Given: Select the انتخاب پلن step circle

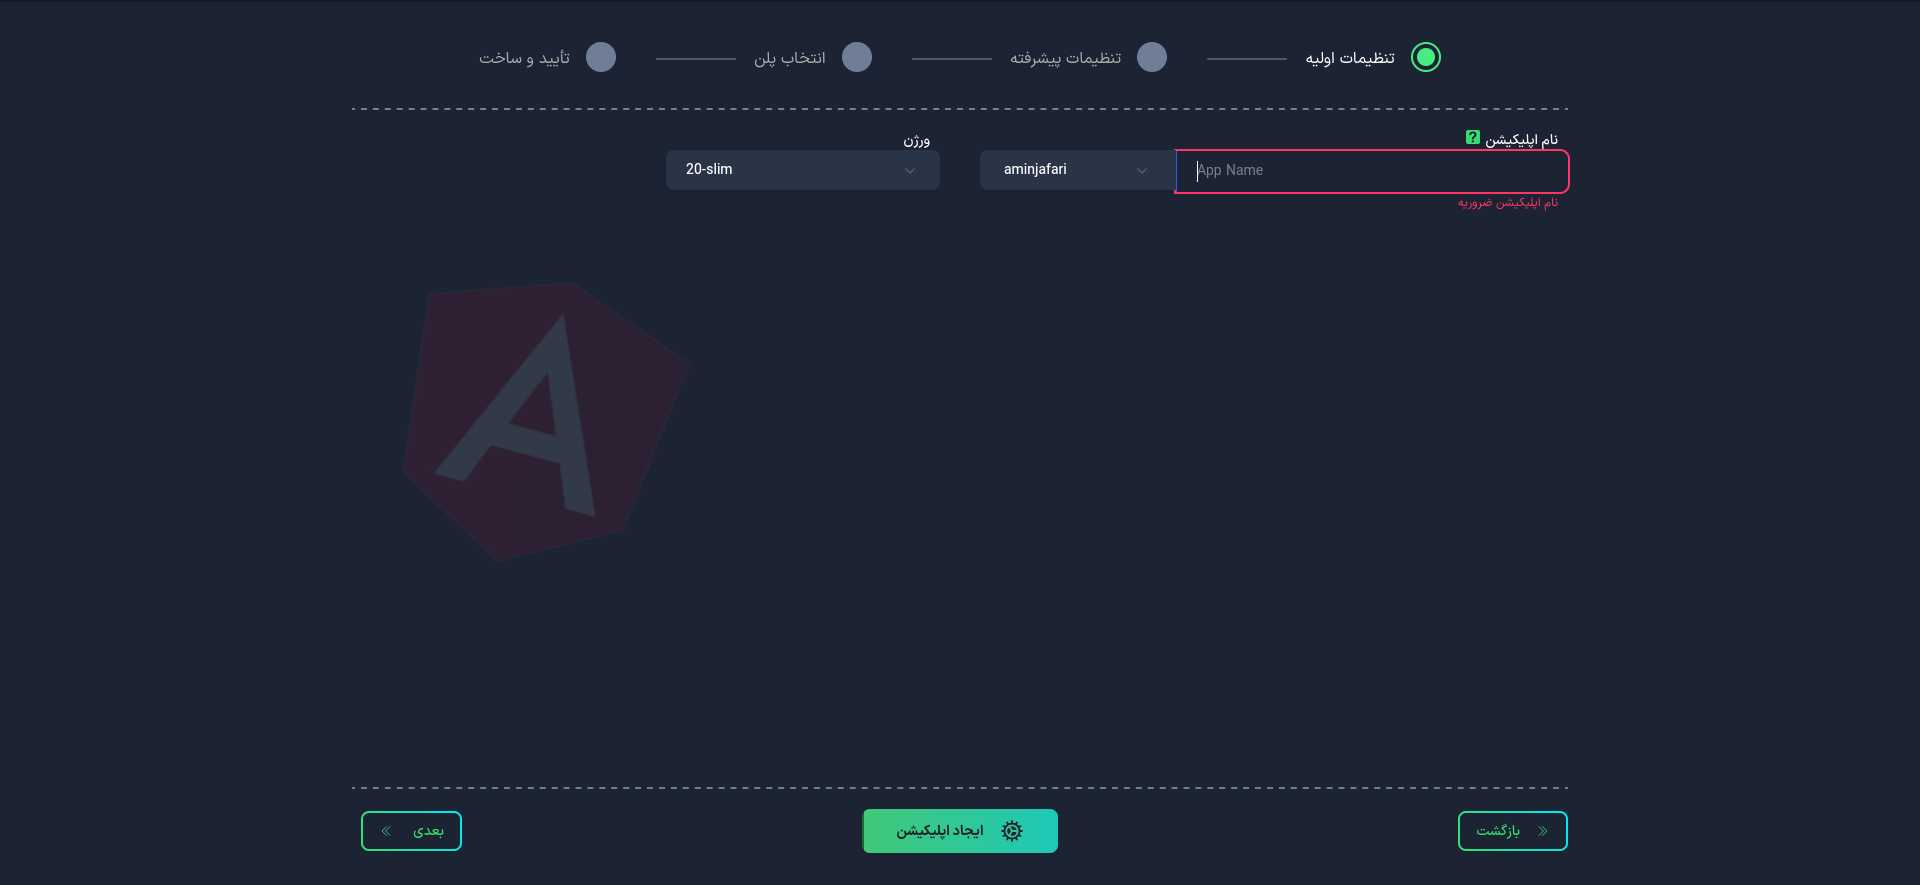Looking at the screenshot, I should (857, 57).
